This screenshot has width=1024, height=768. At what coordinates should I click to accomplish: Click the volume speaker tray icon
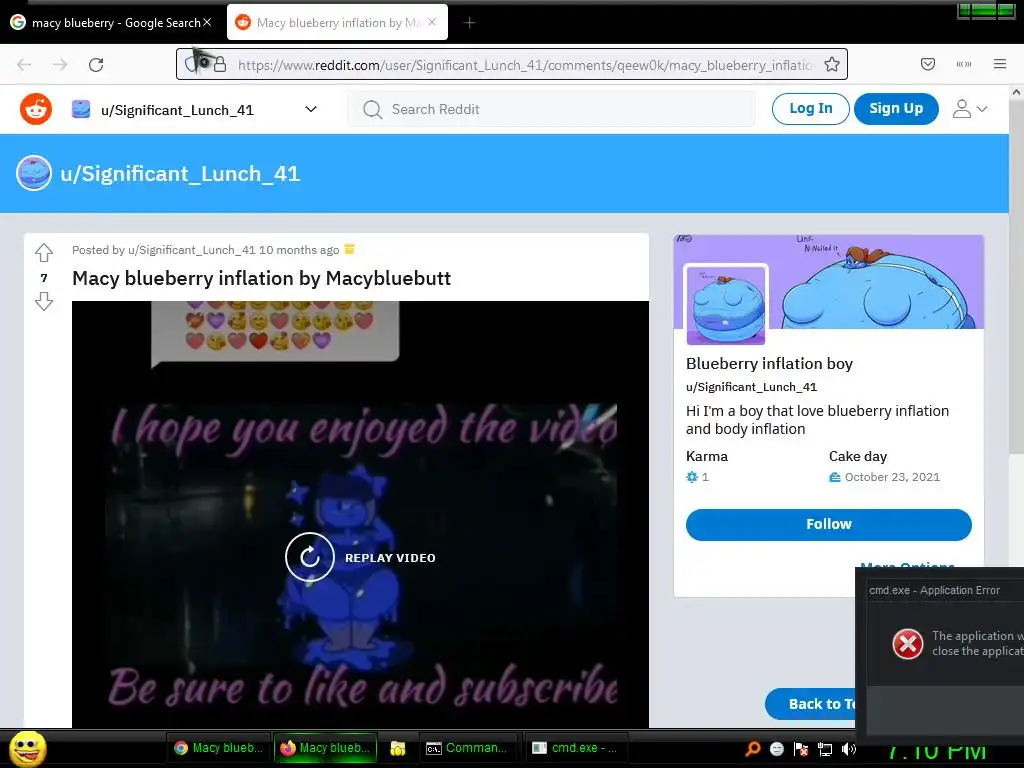tap(848, 749)
